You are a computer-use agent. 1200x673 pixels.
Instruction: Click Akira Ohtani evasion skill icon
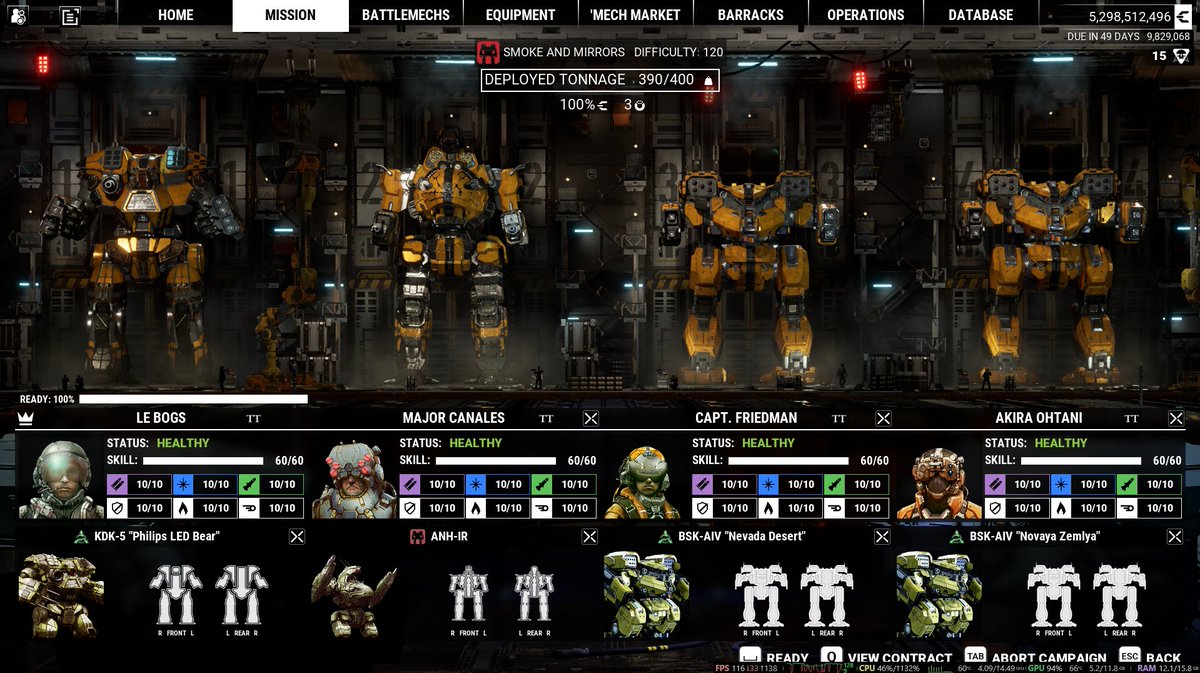click(x=1127, y=508)
